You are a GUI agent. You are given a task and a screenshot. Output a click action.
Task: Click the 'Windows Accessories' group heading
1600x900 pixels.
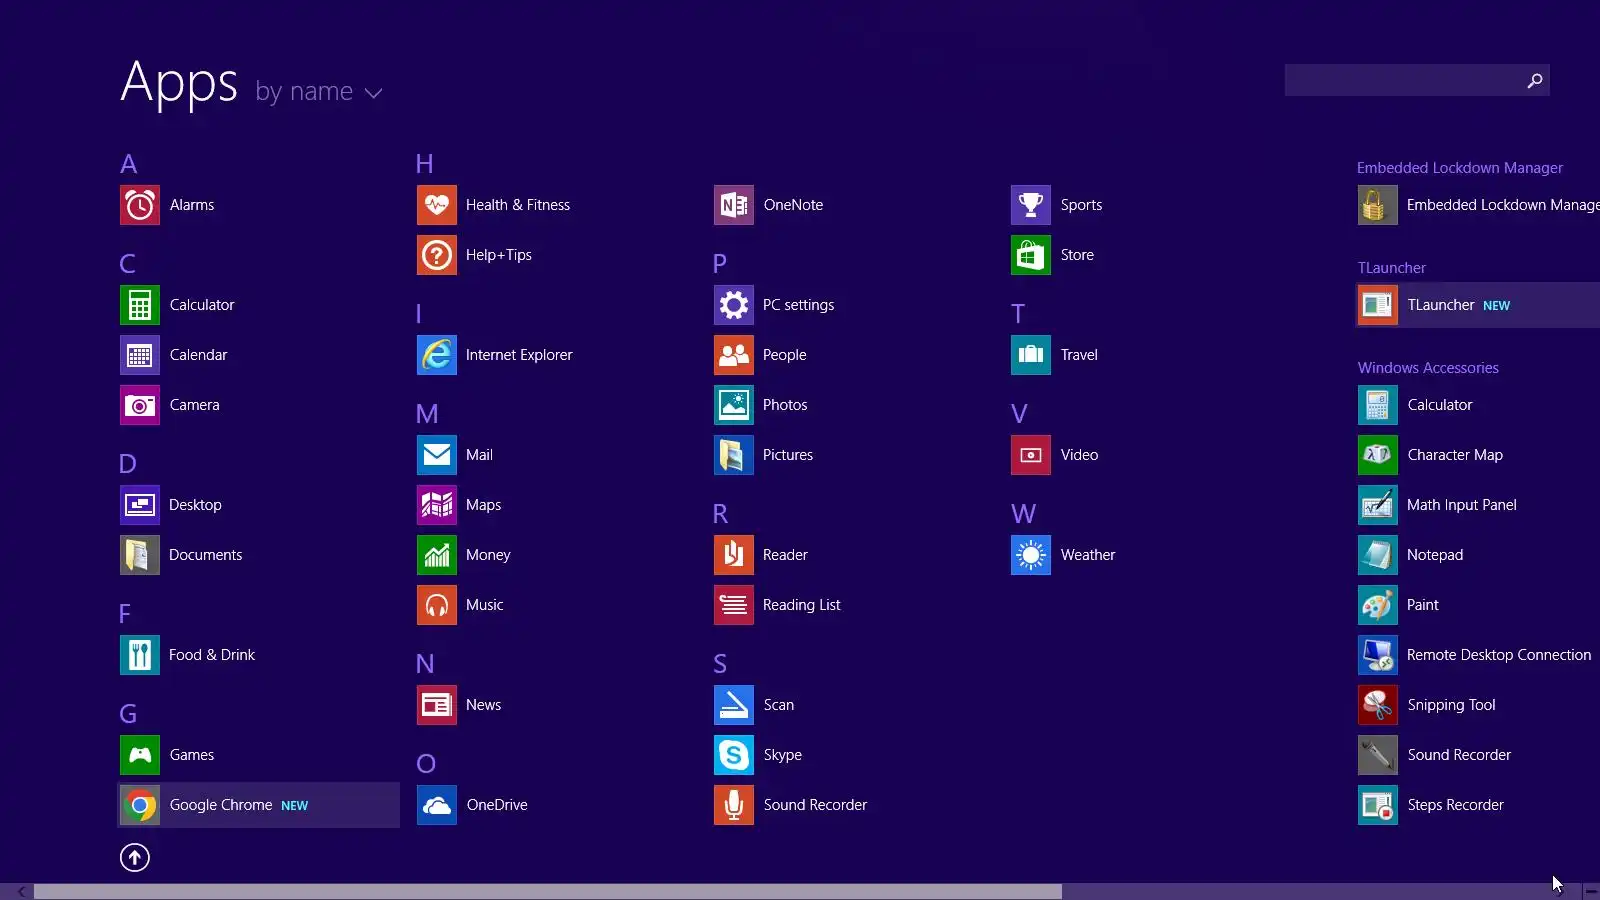click(x=1428, y=368)
